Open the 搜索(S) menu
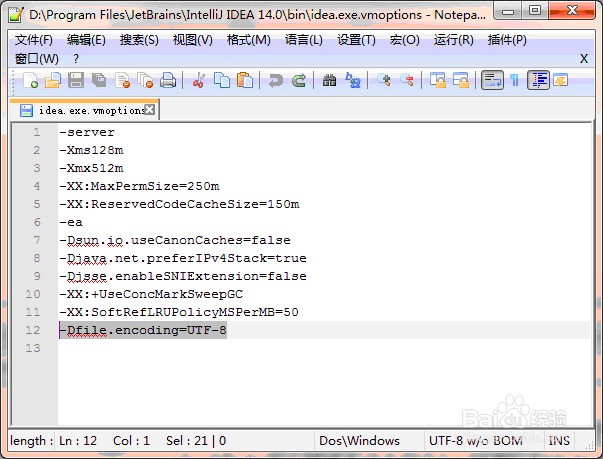Image resolution: width=603 pixels, height=459 pixels. coord(139,40)
